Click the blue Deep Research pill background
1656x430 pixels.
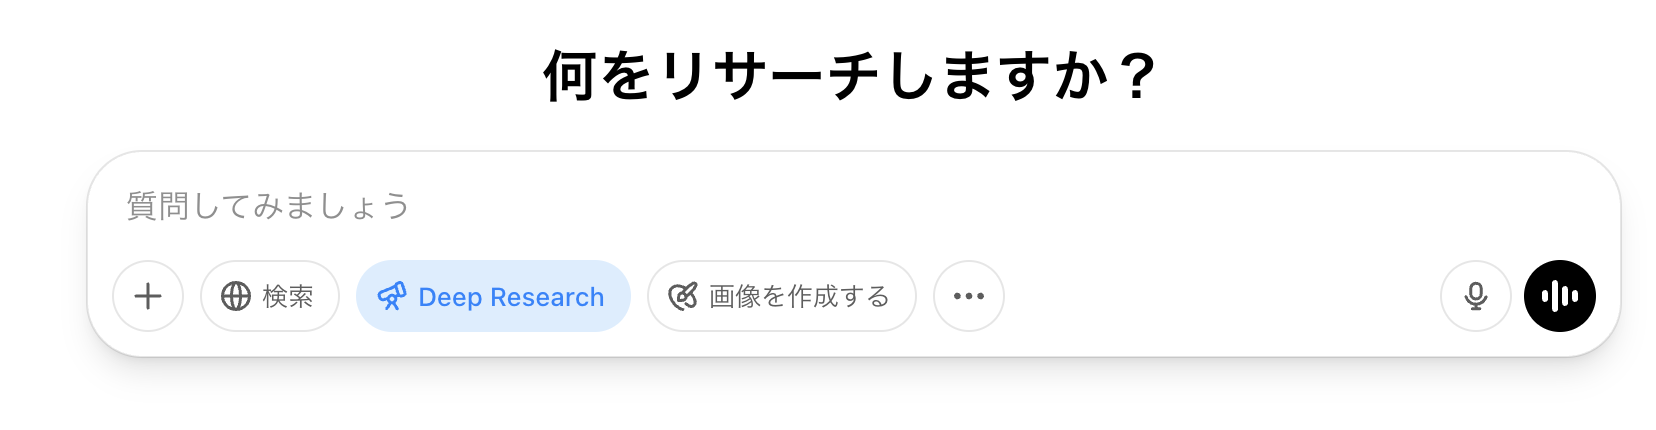click(x=493, y=296)
